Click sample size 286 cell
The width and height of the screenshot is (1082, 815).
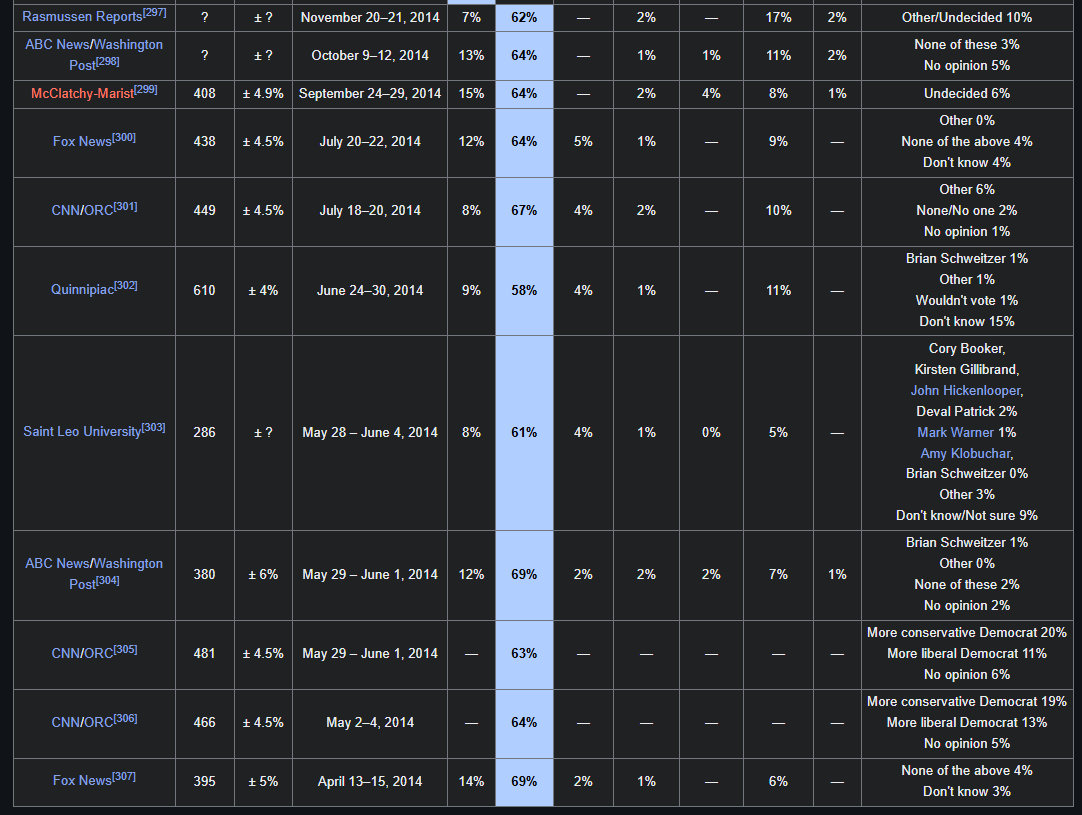click(204, 433)
